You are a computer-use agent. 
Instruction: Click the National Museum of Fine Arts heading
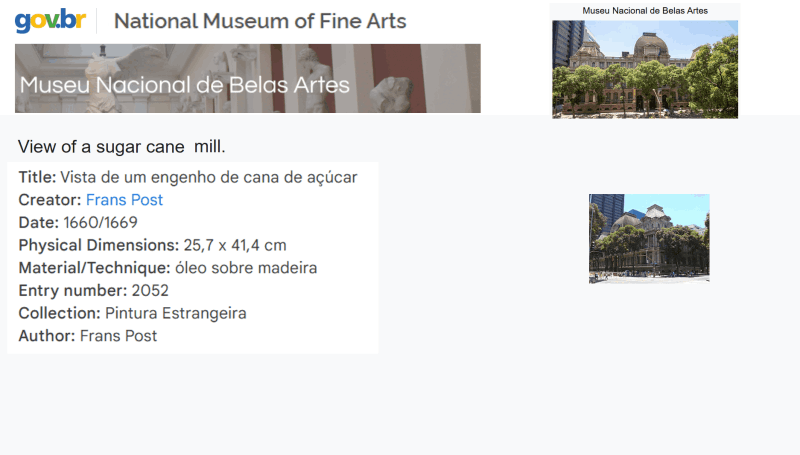click(x=260, y=20)
